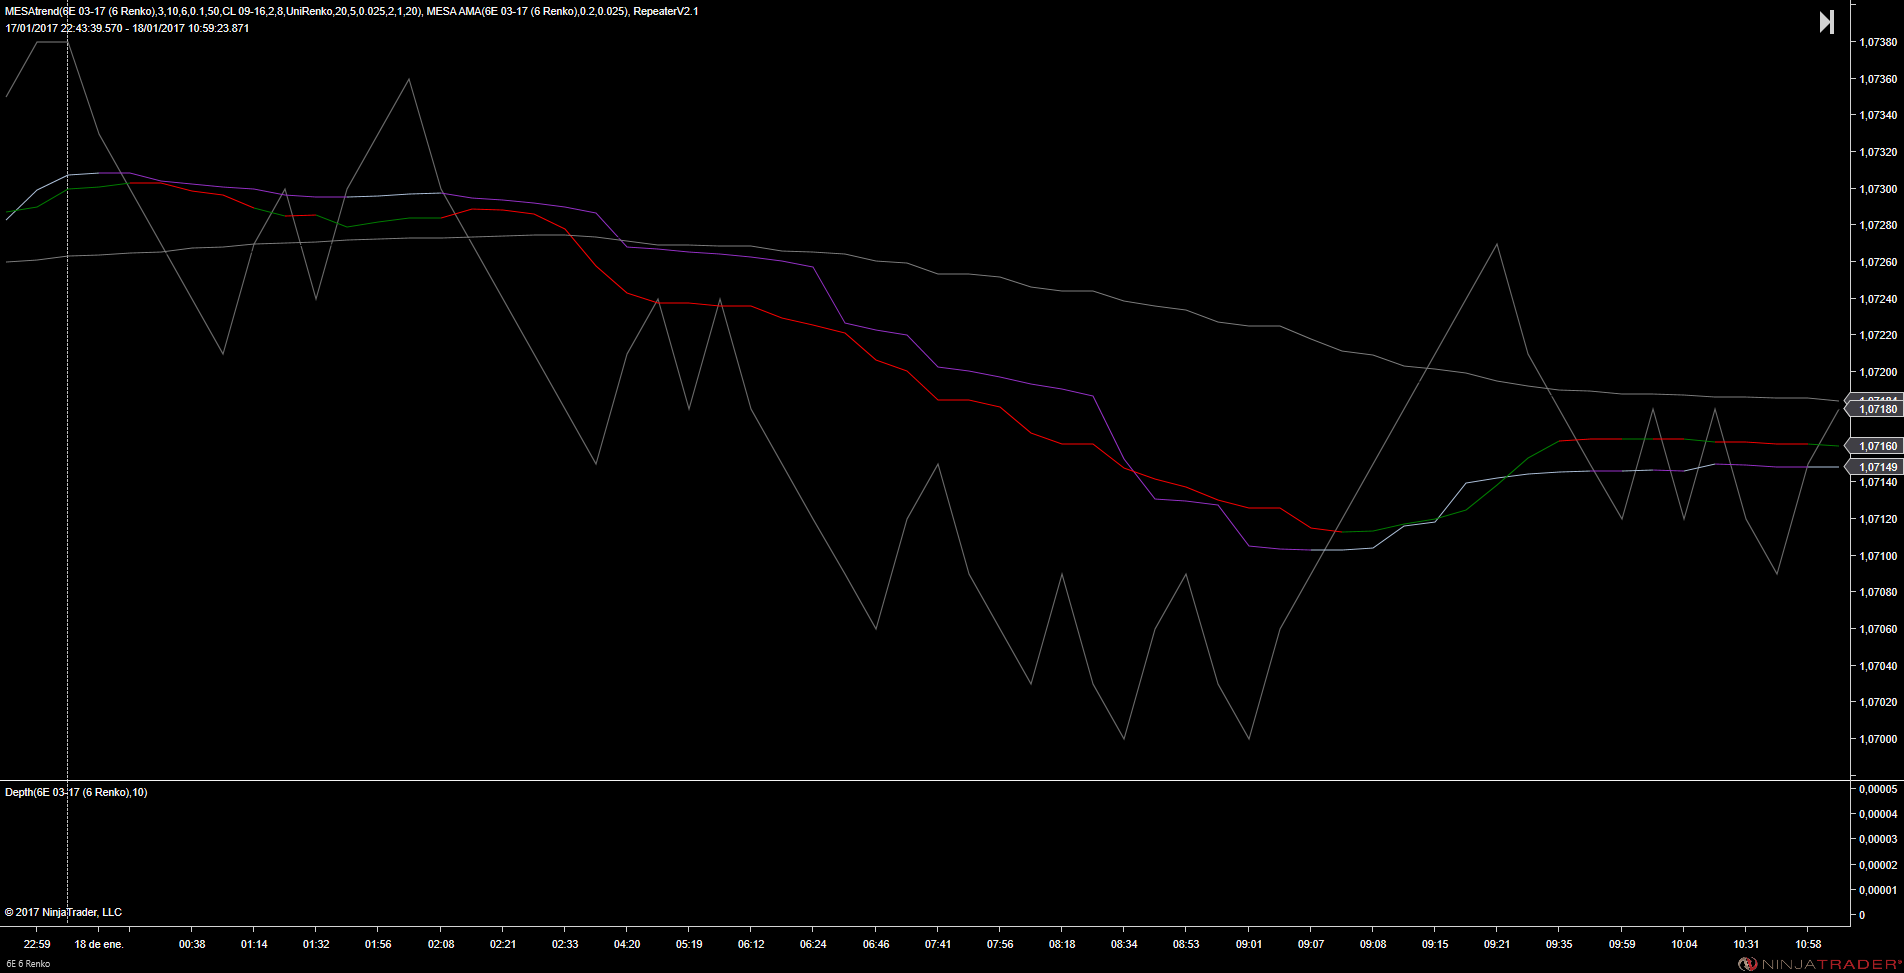Image resolution: width=1904 pixels, height=973 pixels.
Task: Click the 1,07380 price axis label
Action: click(x=1878, y=42)
